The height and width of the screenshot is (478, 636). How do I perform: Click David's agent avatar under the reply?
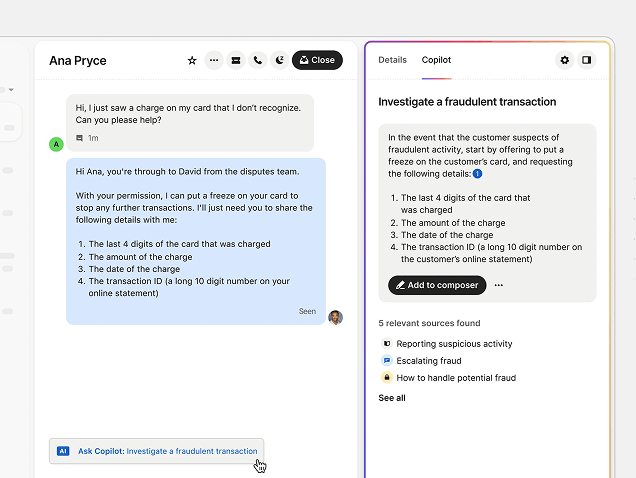coord(335,317)
